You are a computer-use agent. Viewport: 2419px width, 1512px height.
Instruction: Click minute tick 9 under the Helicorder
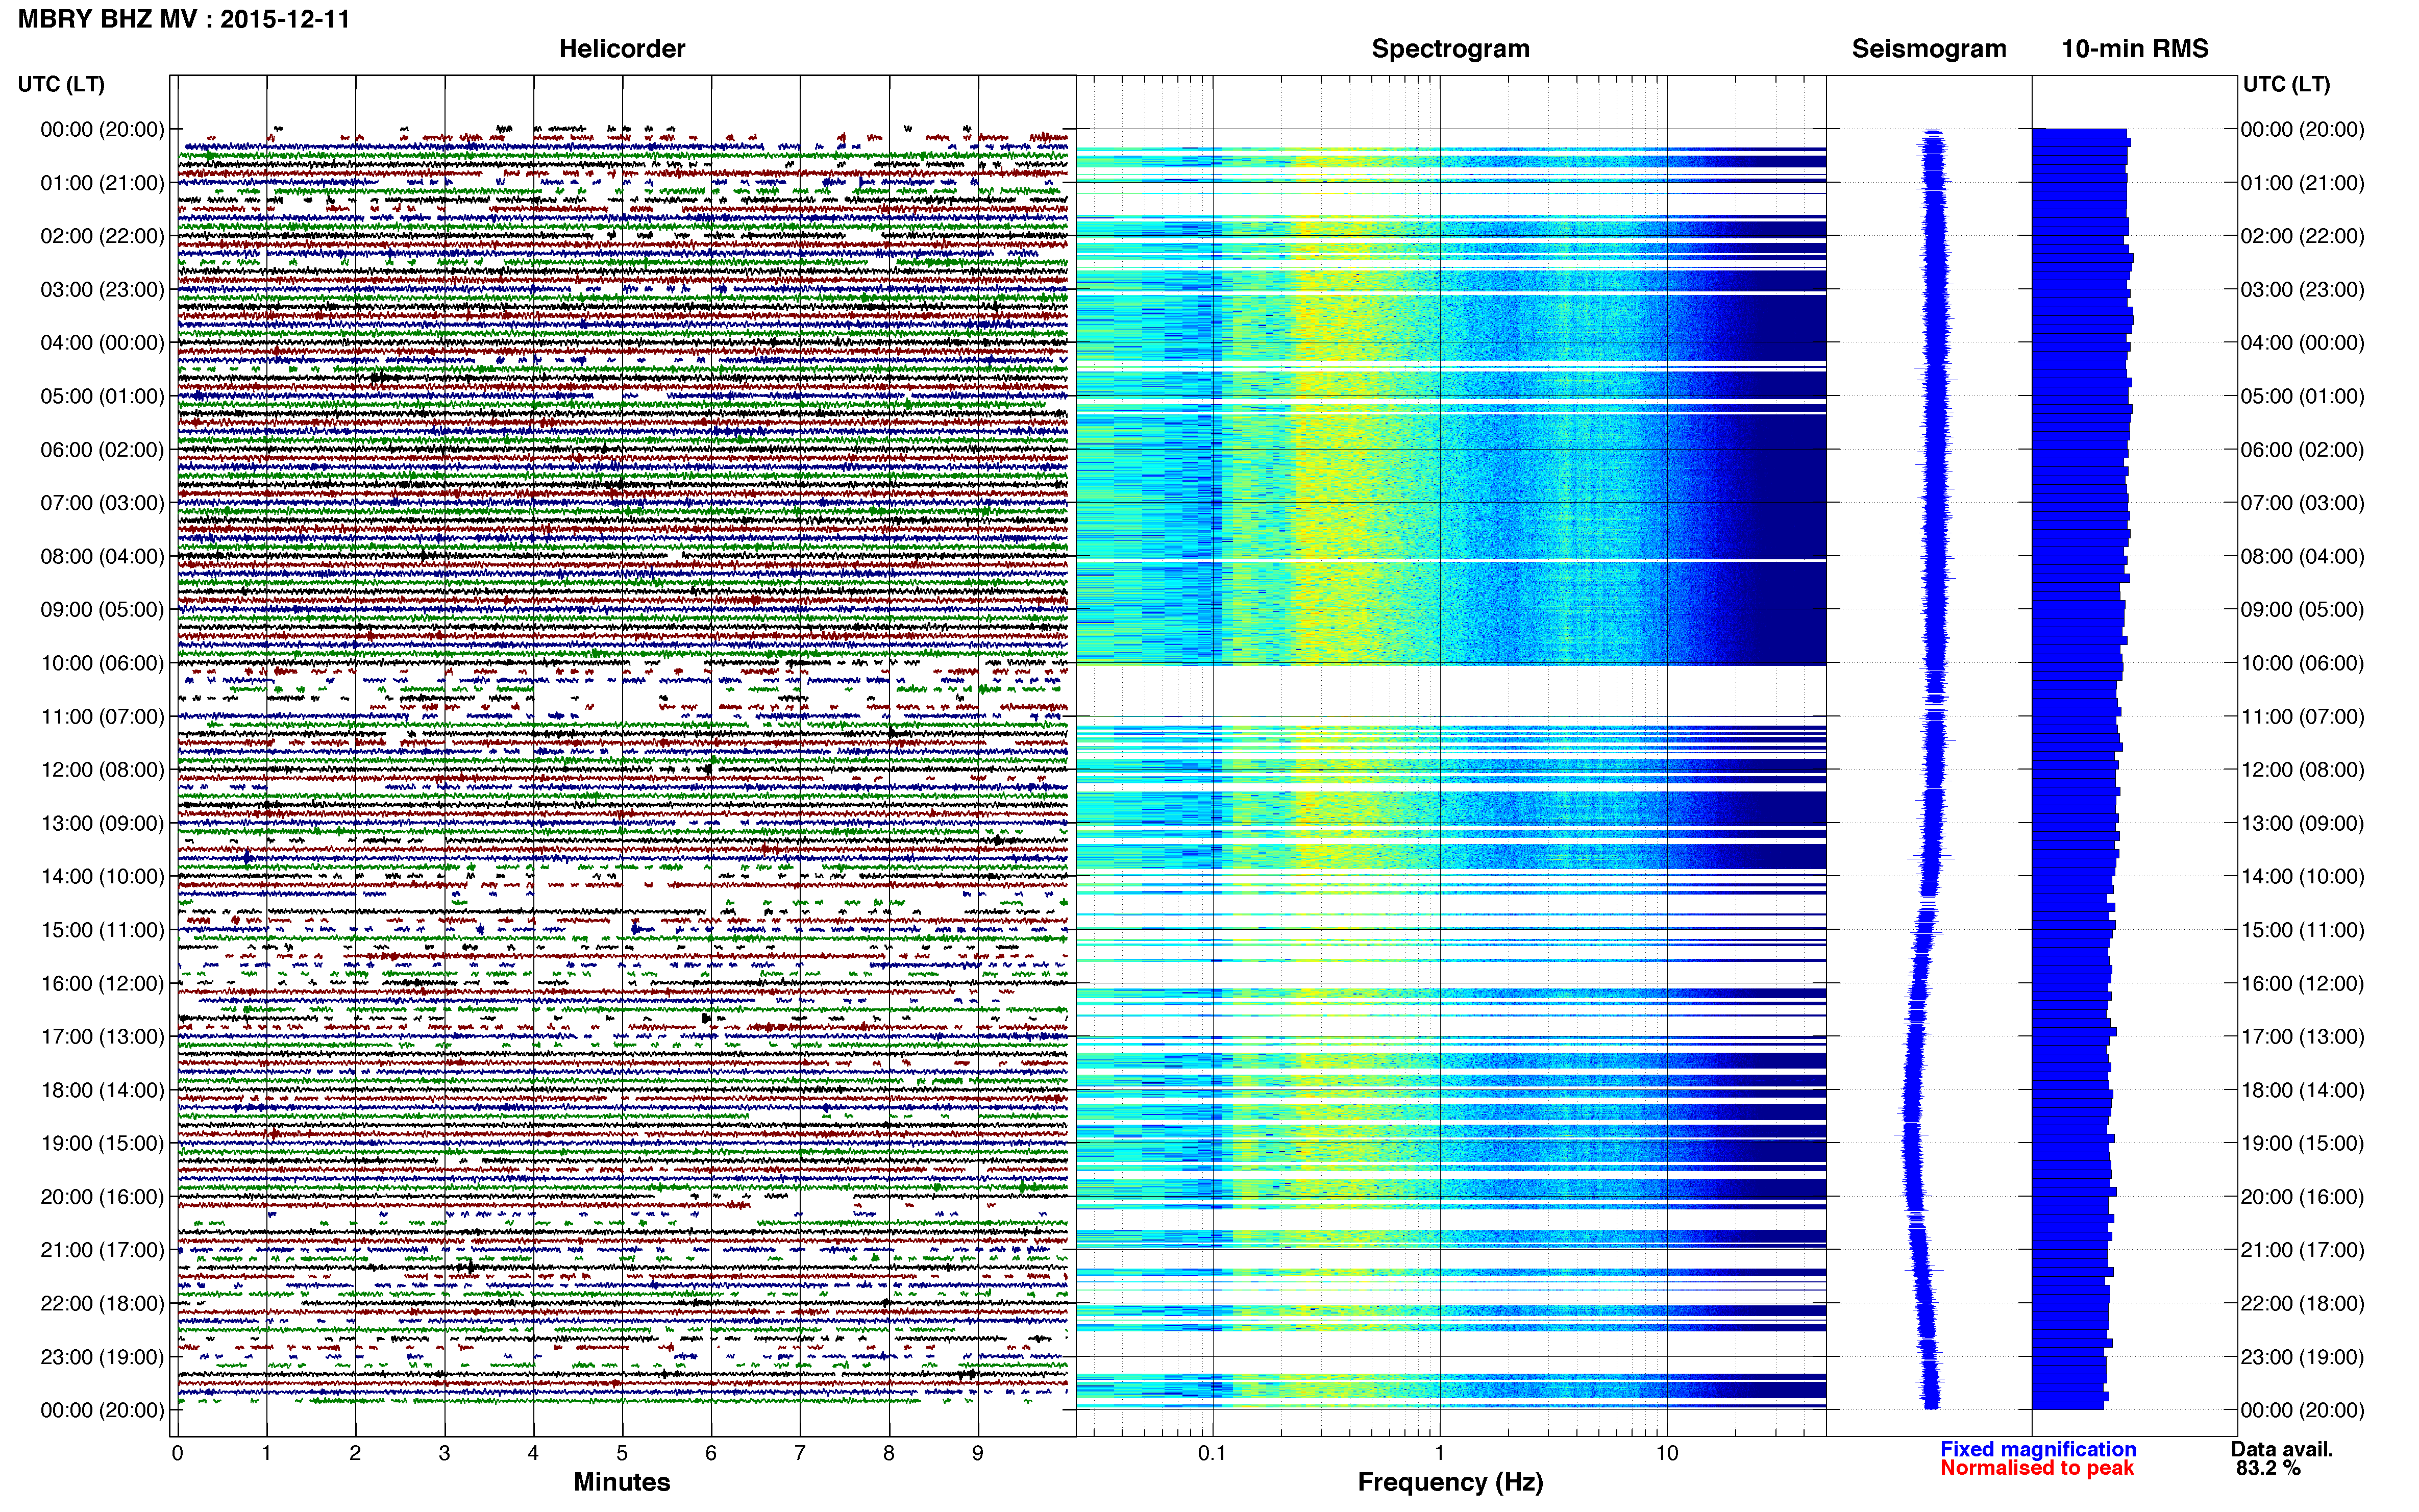tap(978, 1453)
